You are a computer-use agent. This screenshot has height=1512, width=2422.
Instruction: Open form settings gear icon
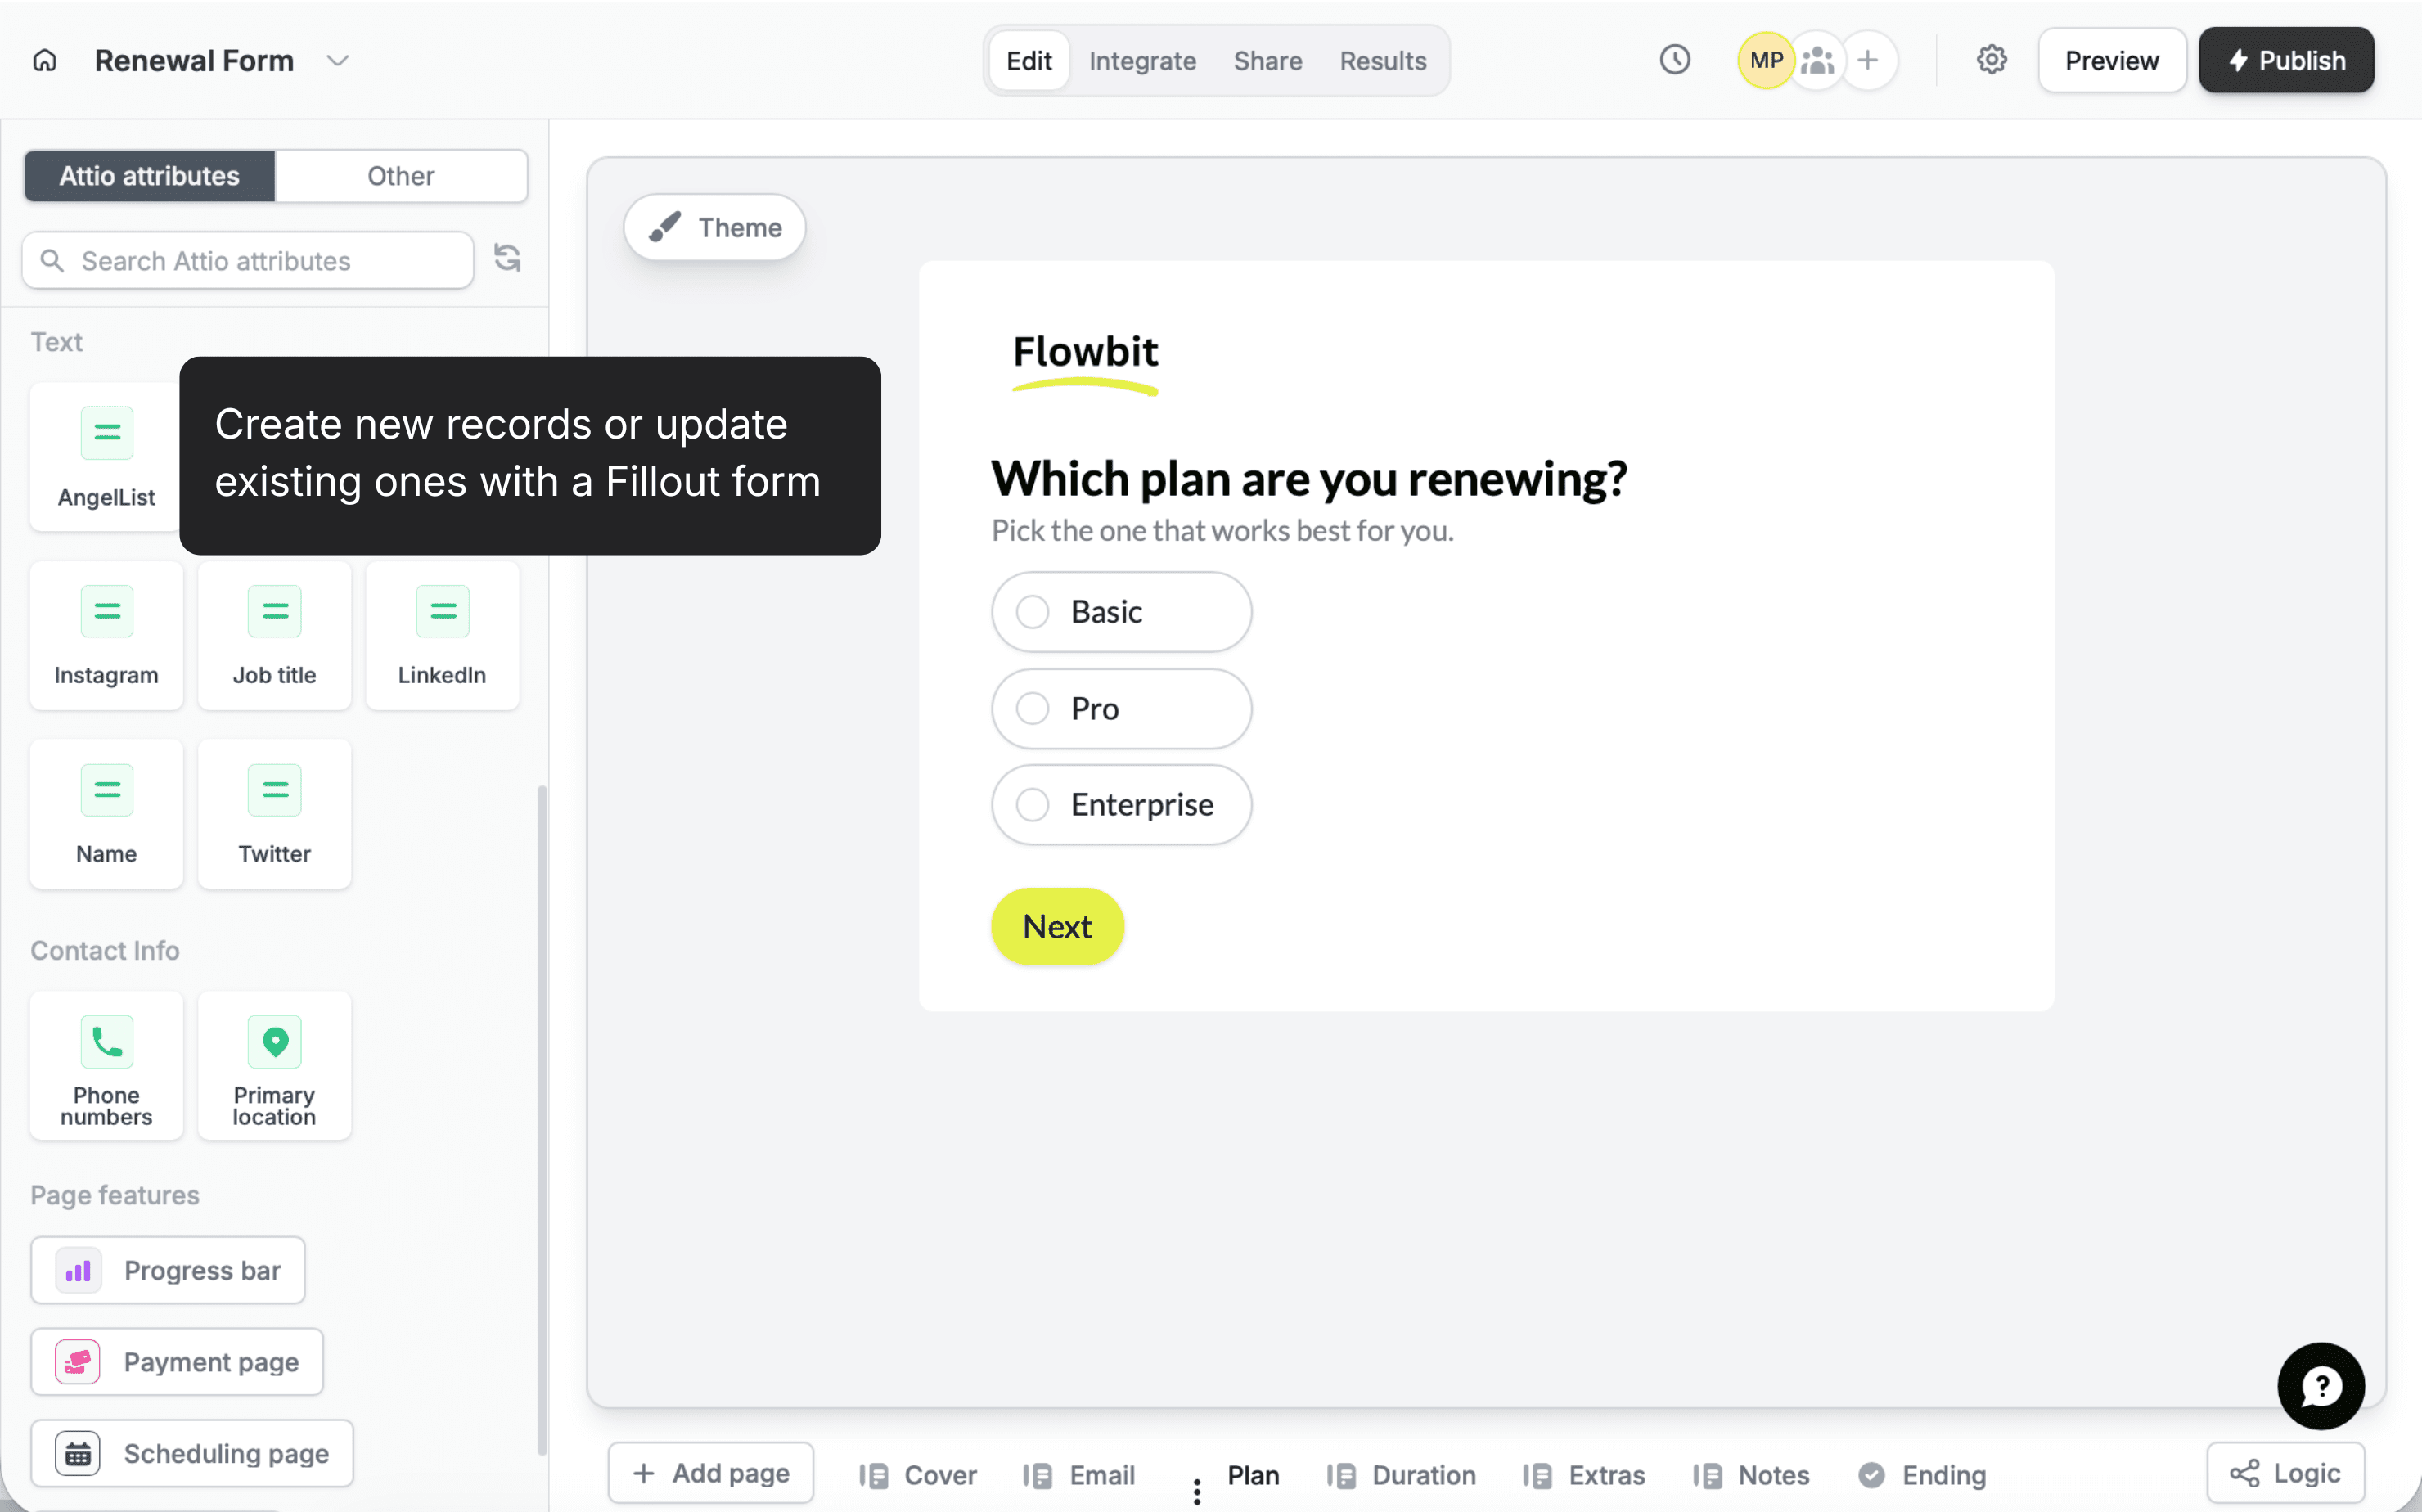(1991, 60)
